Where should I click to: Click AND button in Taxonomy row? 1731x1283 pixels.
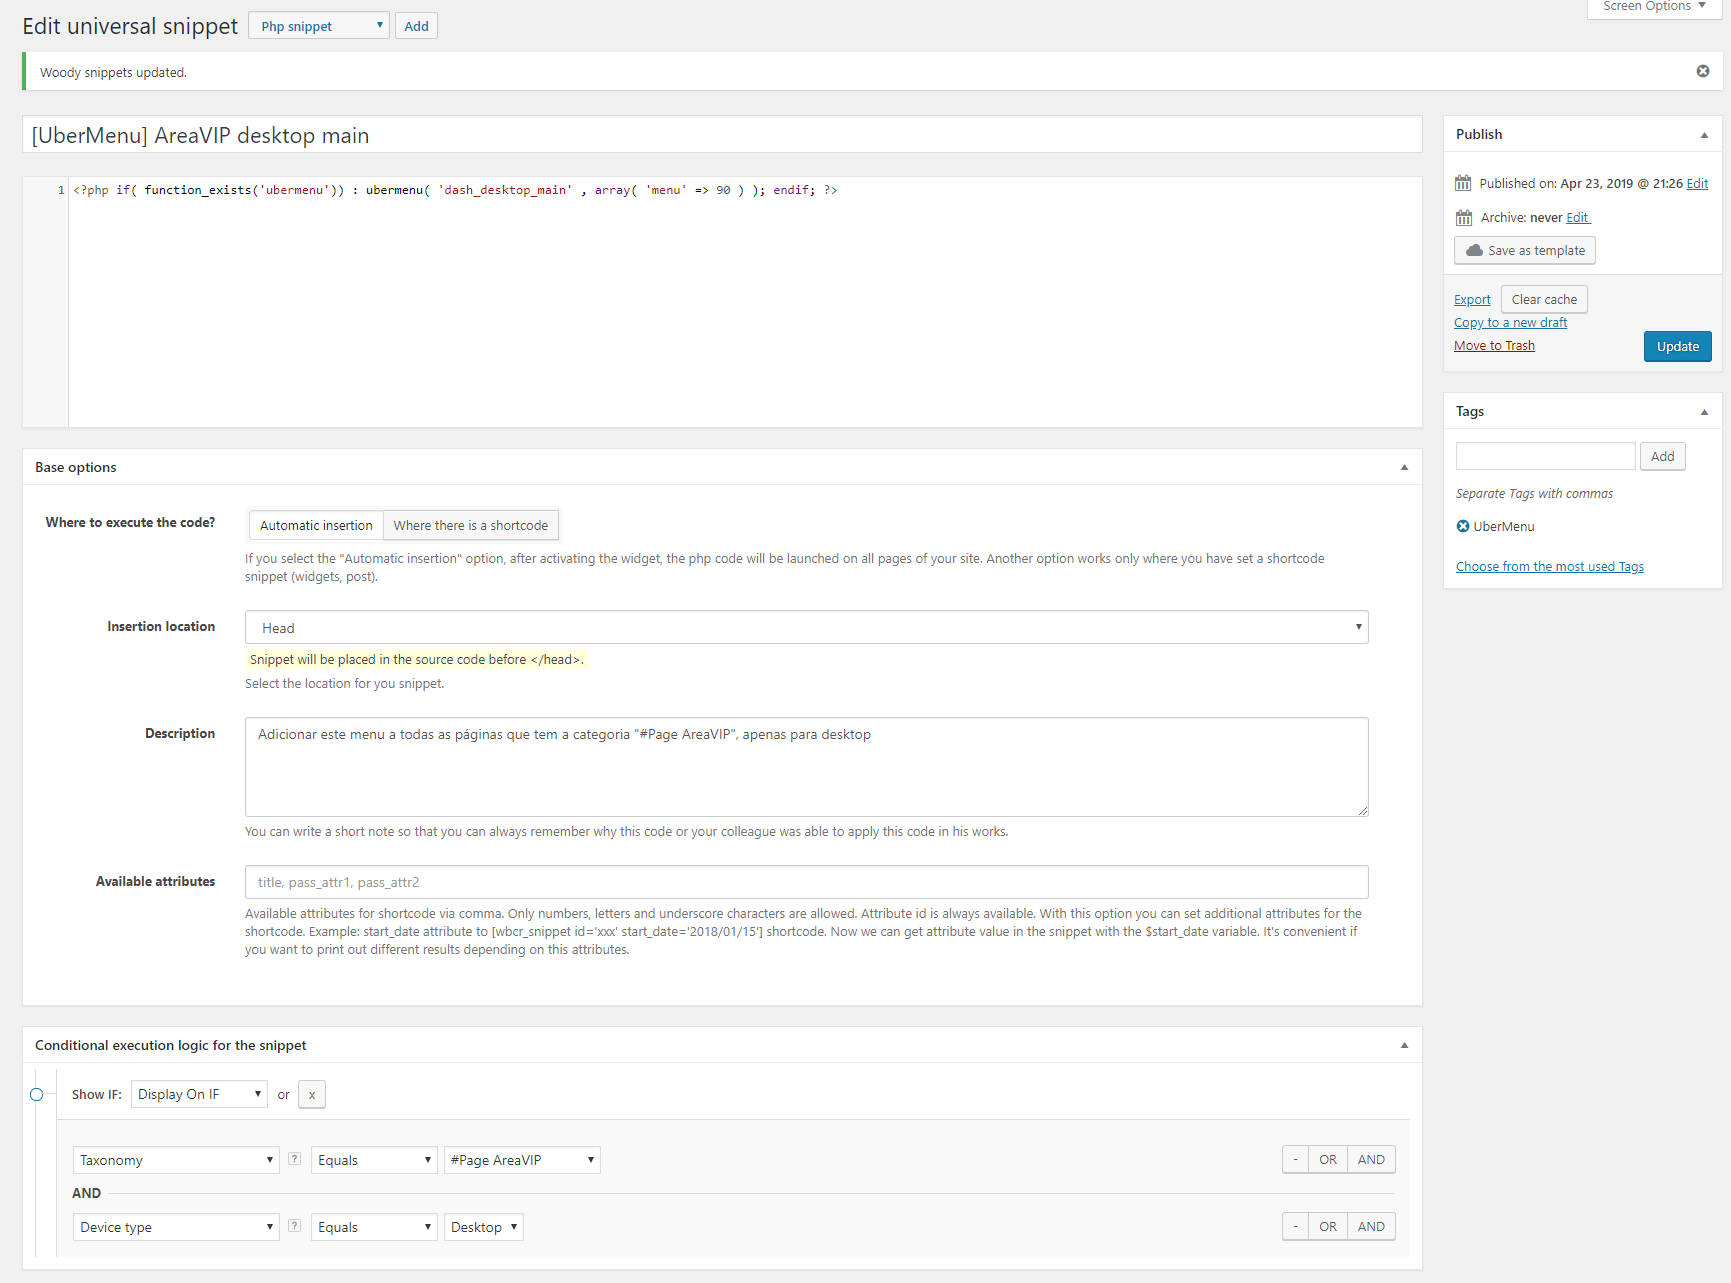coord(1371,1159)
